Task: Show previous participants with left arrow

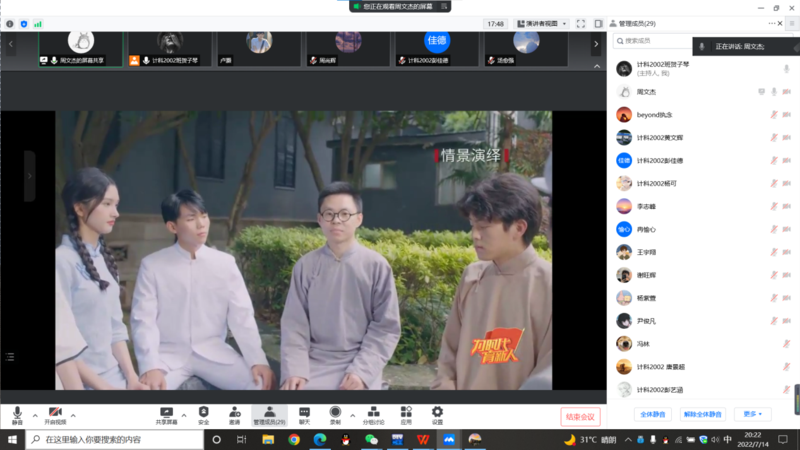Action: (11, 44)
